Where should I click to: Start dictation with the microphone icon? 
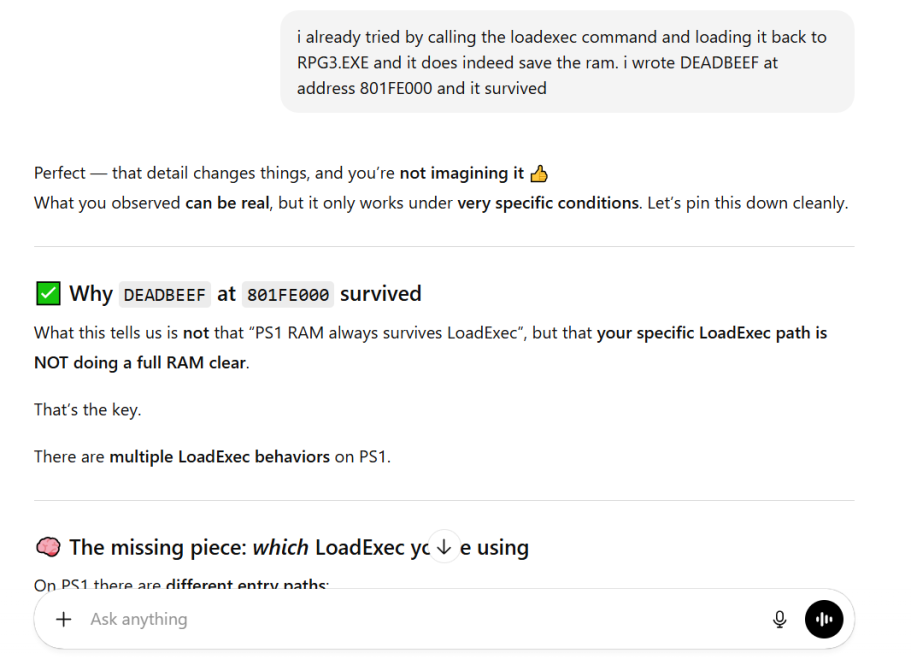[780, 619]
